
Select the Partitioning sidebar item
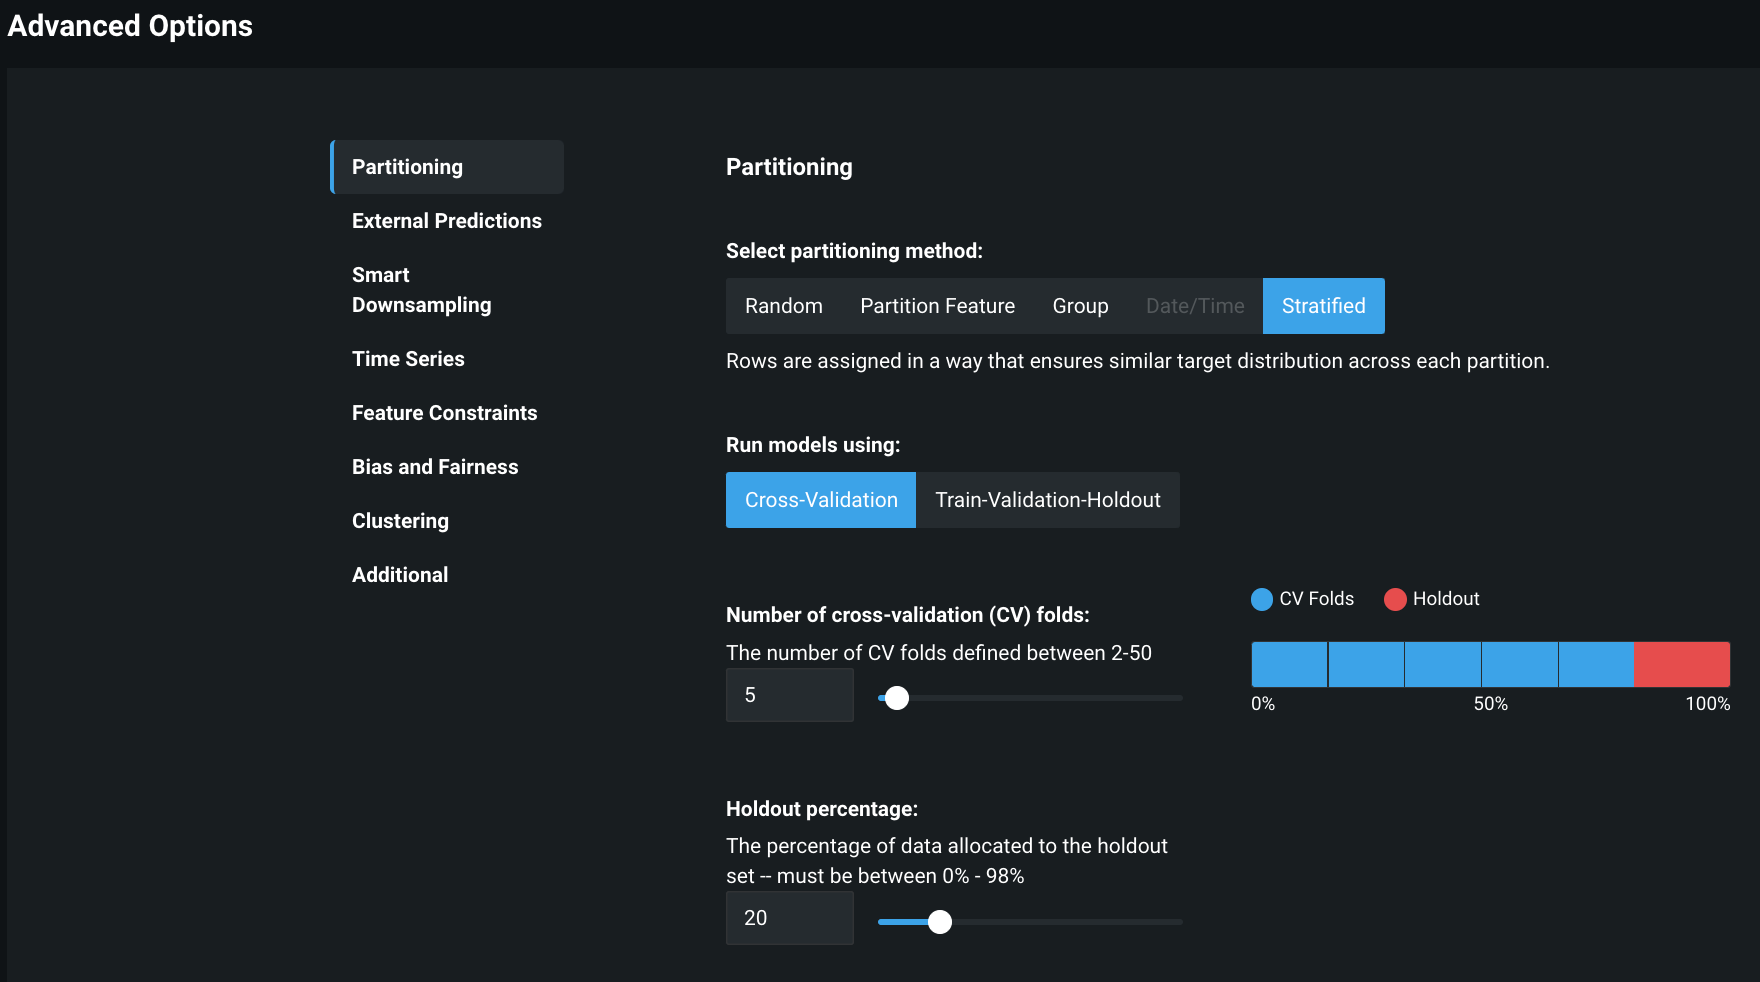407,167
